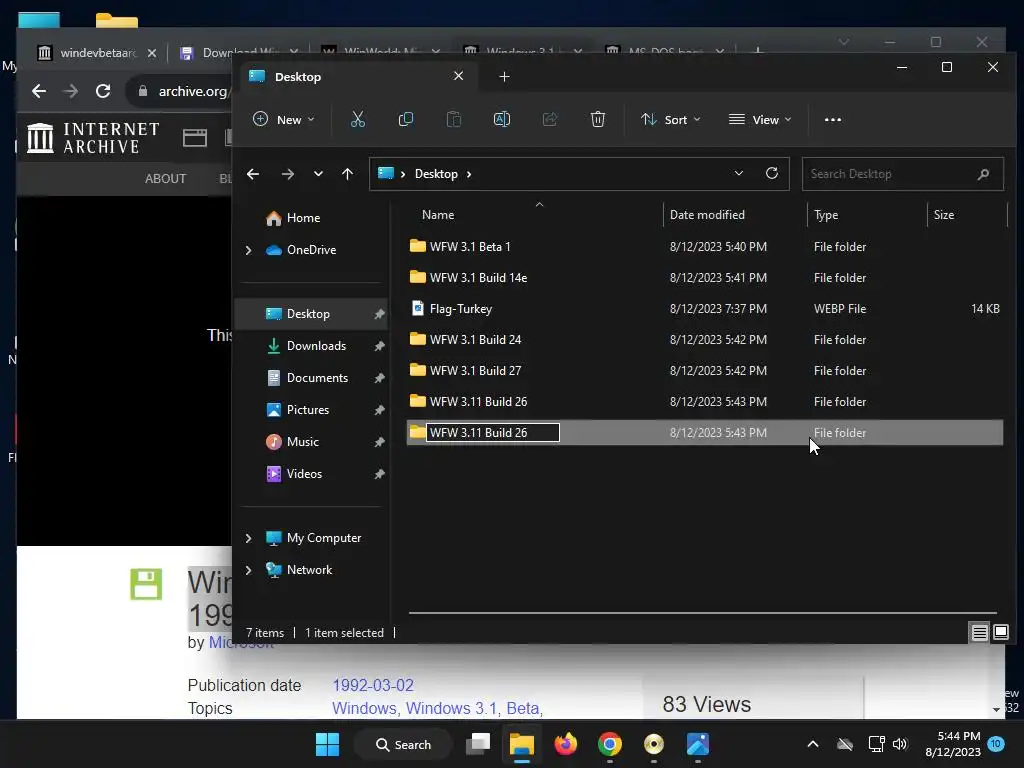Unpin Downloads using its pin icon

pyautogui.click(x=379, y=346)
